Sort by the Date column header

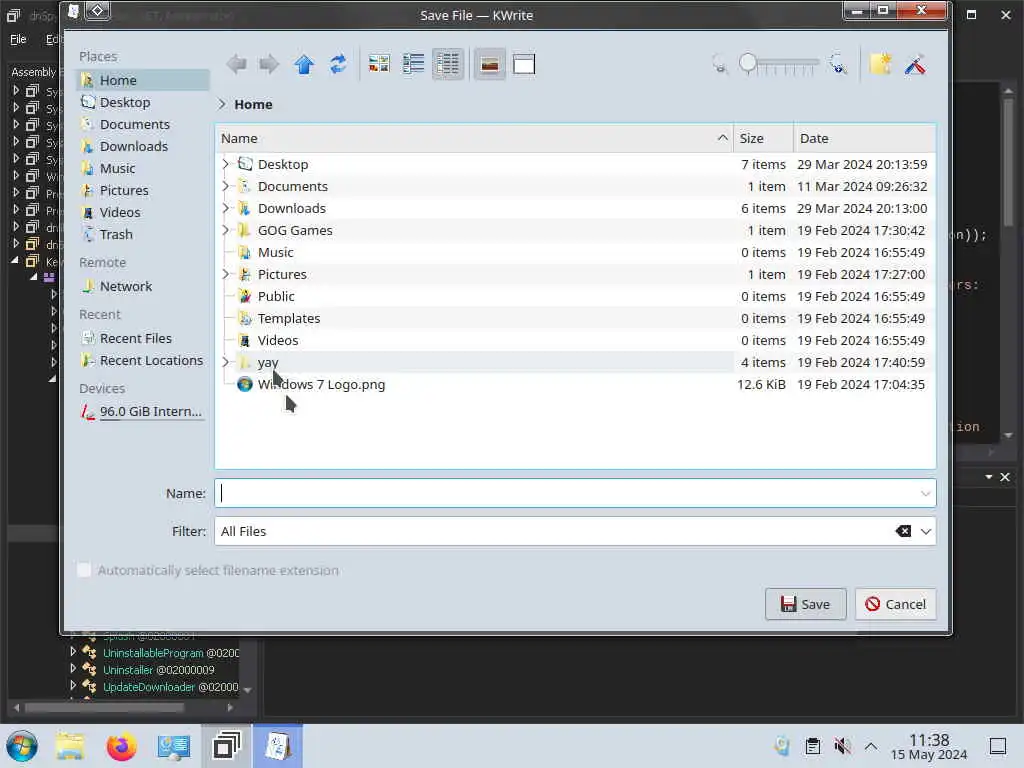[865, 138]
